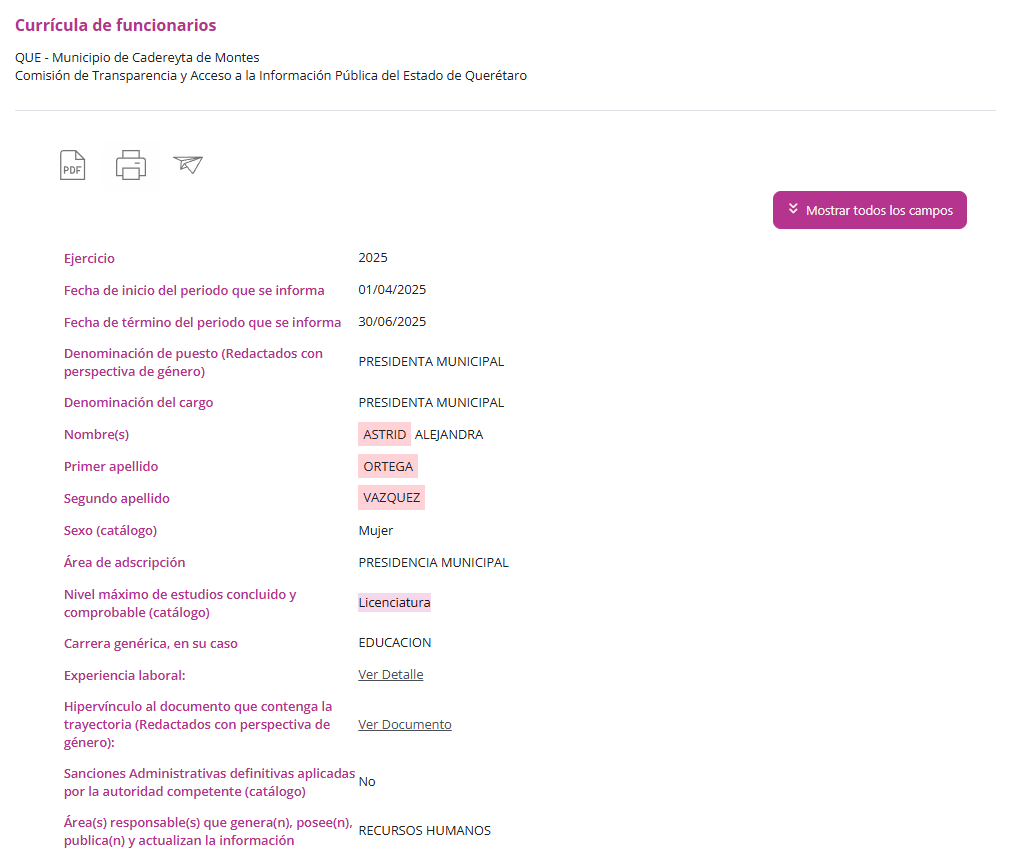Viewport: 1022px width, 858px height.
Task: Select the highlighted name ASTRID
Action: (x=384, y=435)
